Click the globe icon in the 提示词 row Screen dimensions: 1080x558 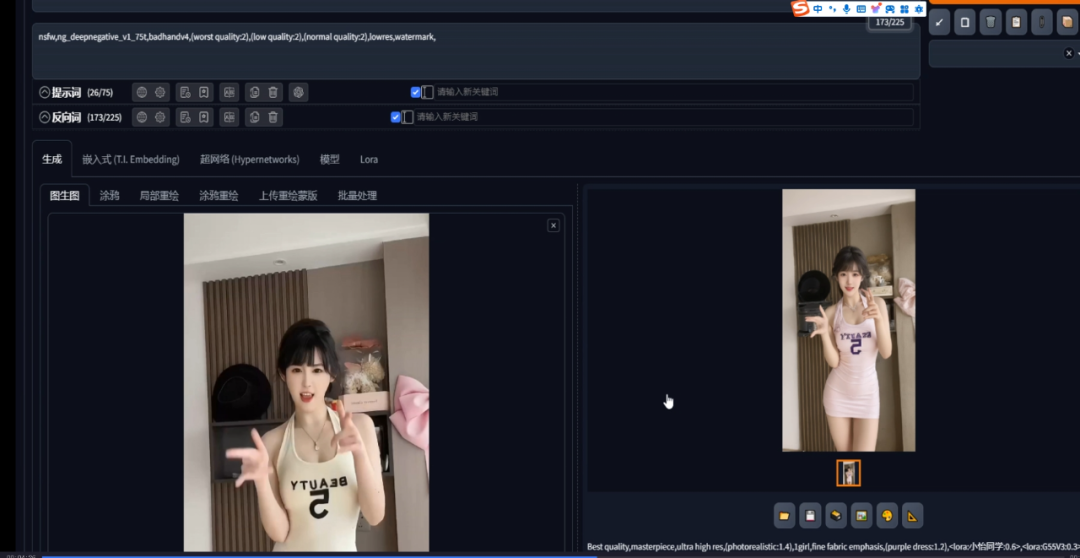(x=141, y=92)
